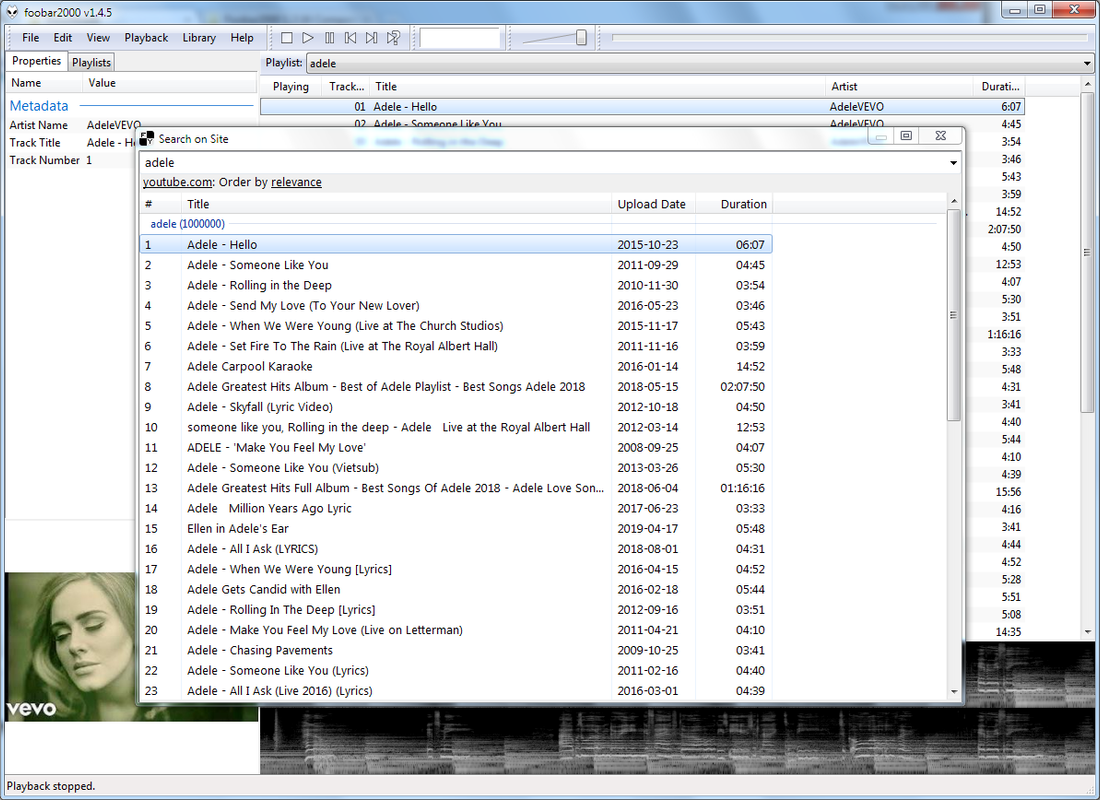Select result Adele - Skyfall (Lyric Video)

[x=456, y=407]
